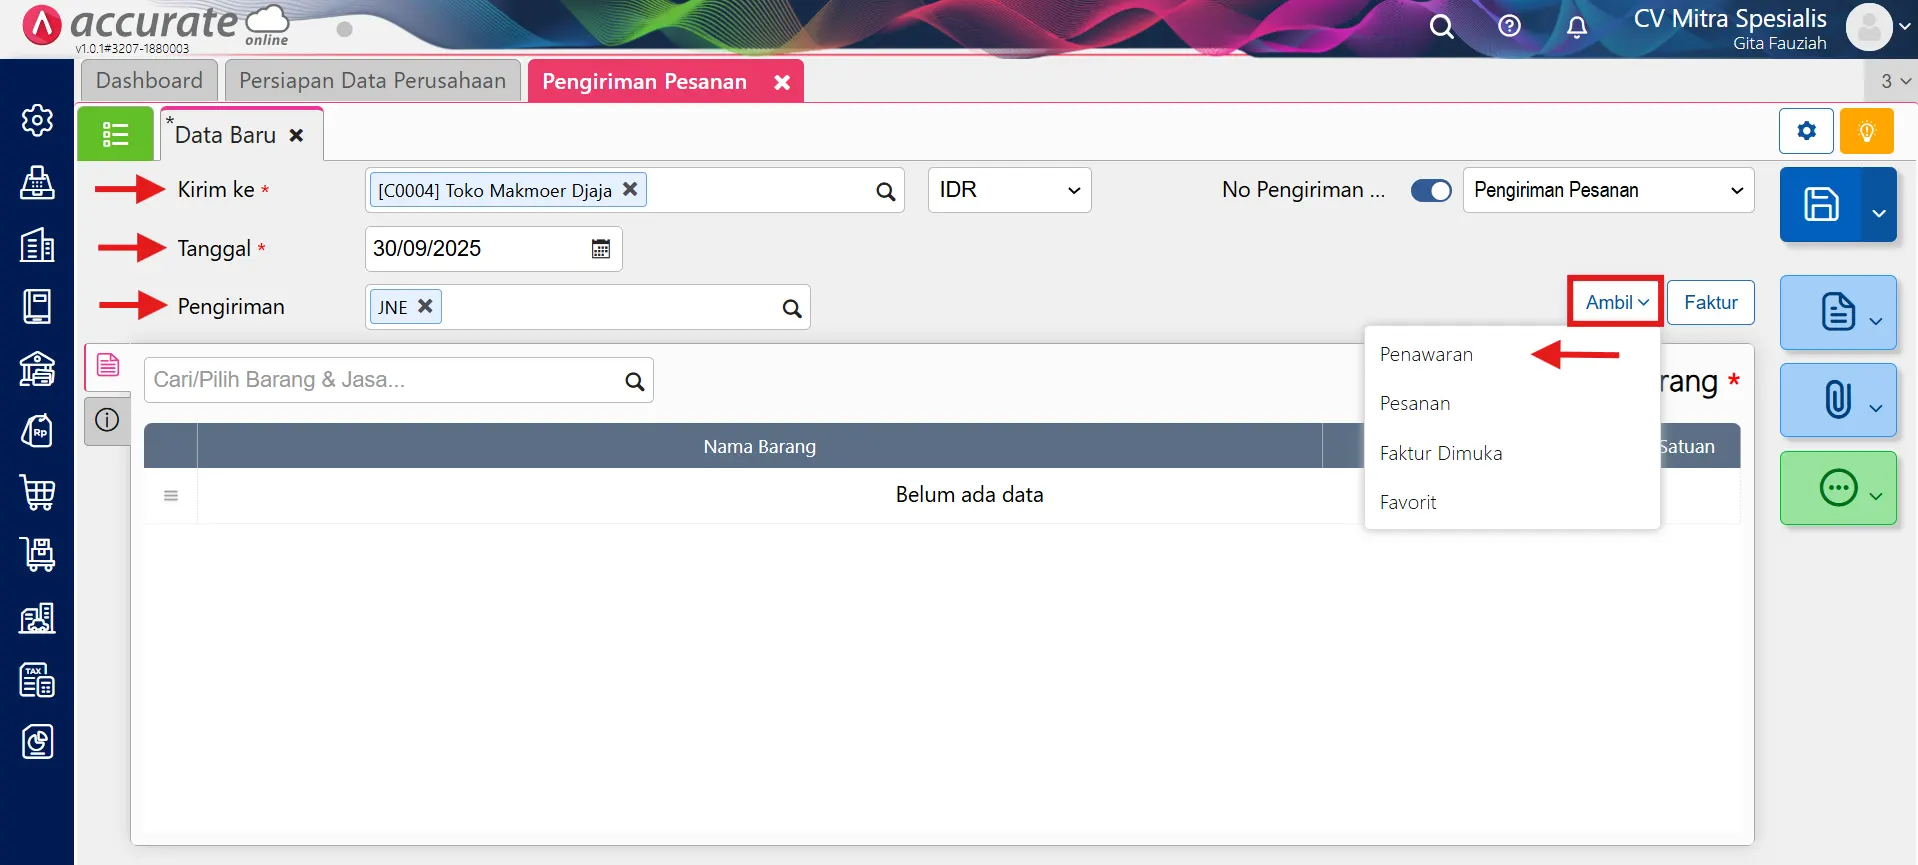This screenshot has width=1918, height=865.
Task: Choose Faktur Dimuka from the menu
Action: tap(1440, 453)
